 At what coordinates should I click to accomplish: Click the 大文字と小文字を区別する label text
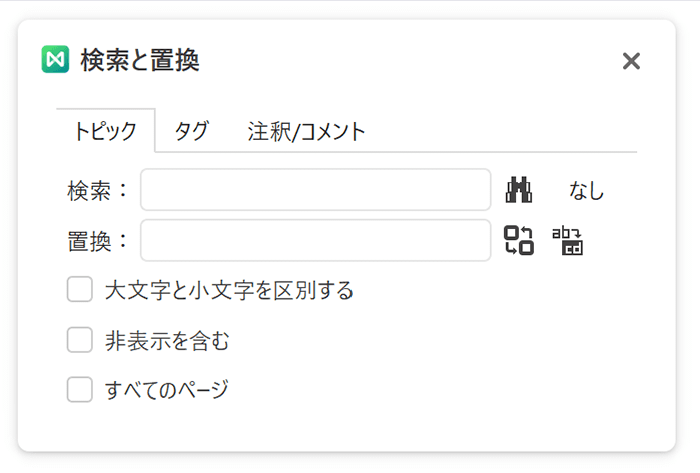pos(229,290)
